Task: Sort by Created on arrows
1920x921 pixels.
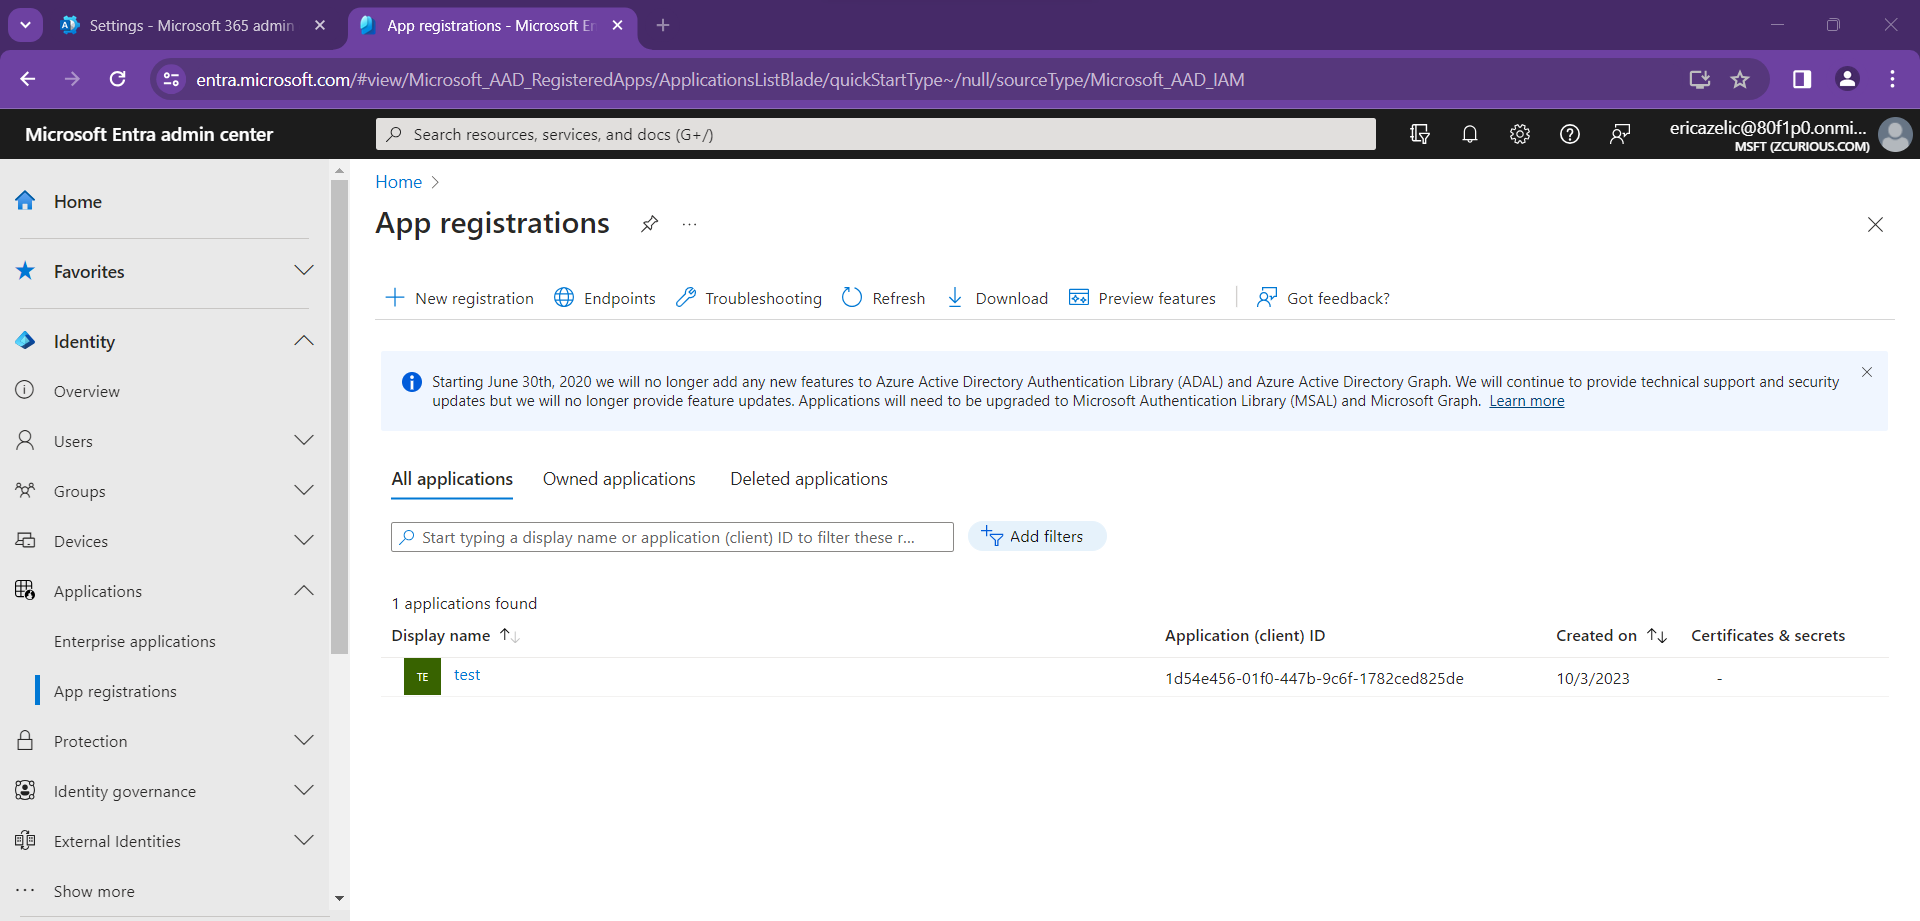Action: [x=1657, y=635]
